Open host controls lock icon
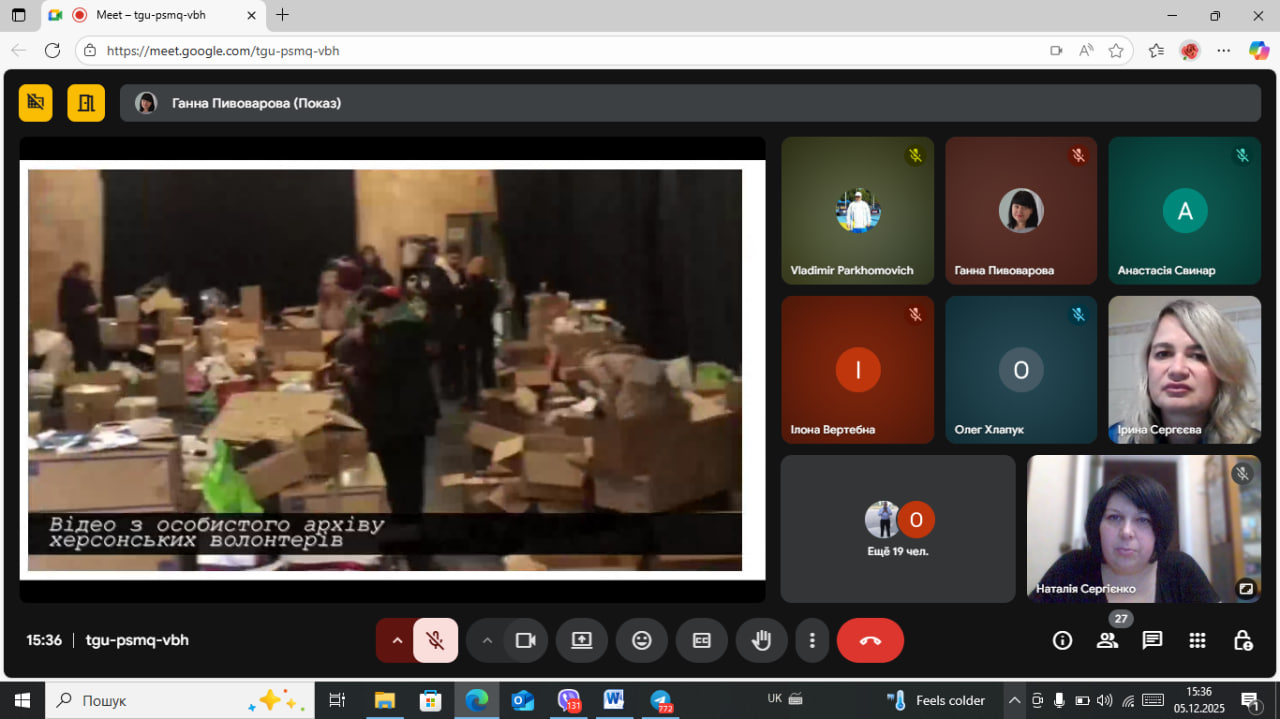Screen dimensions: 1280x719 [x=1242, y=640]
